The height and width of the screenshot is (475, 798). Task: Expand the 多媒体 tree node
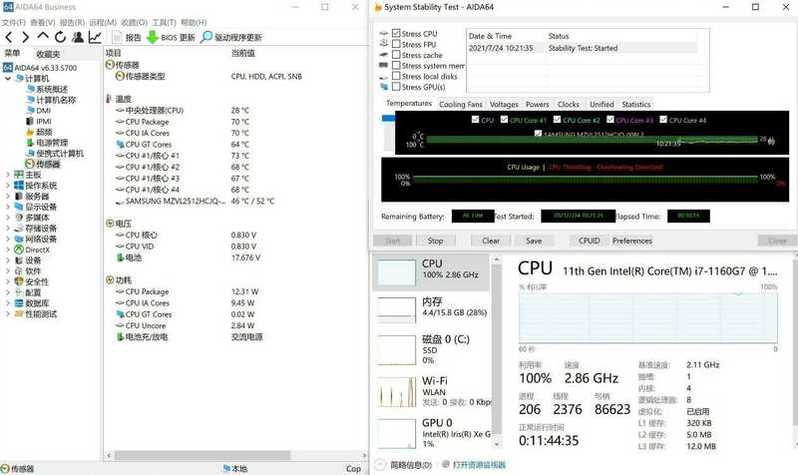[x=8, y=217]
